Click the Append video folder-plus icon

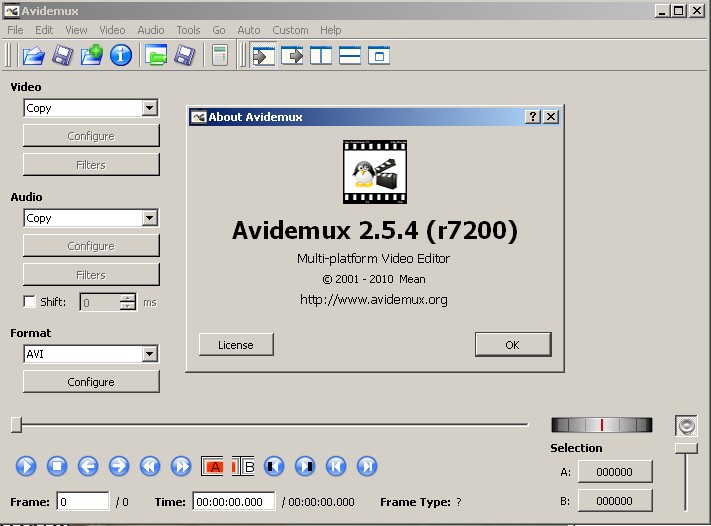(92, 55)
